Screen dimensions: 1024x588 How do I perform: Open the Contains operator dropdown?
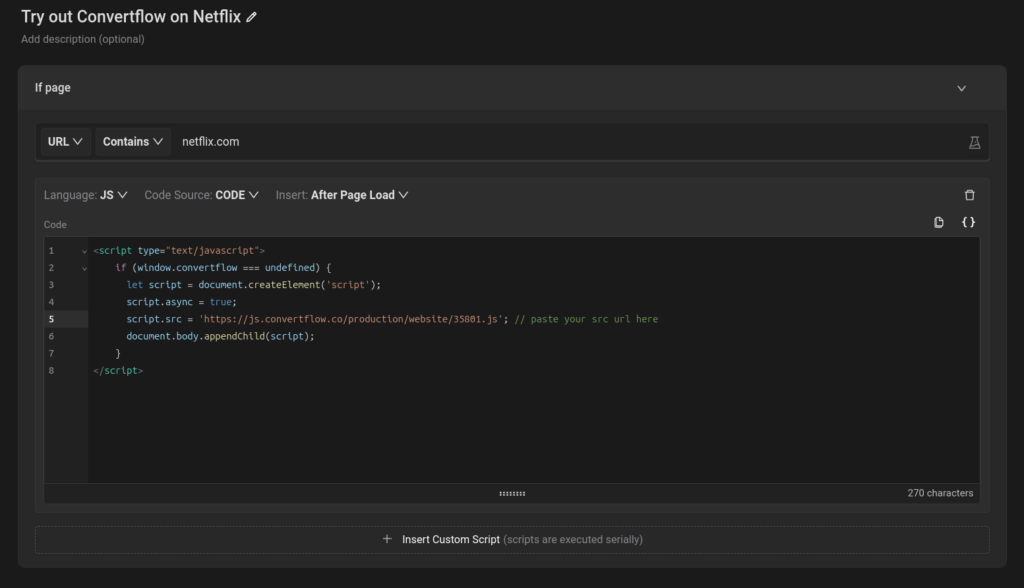point(133,142)
